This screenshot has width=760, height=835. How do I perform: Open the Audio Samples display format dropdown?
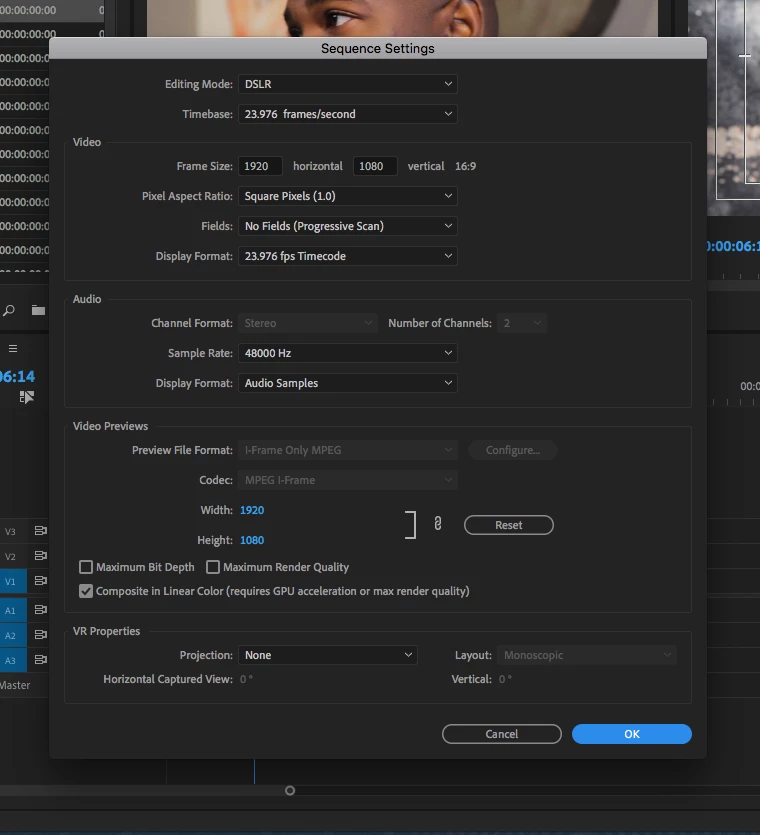click(x=347, y=383)
